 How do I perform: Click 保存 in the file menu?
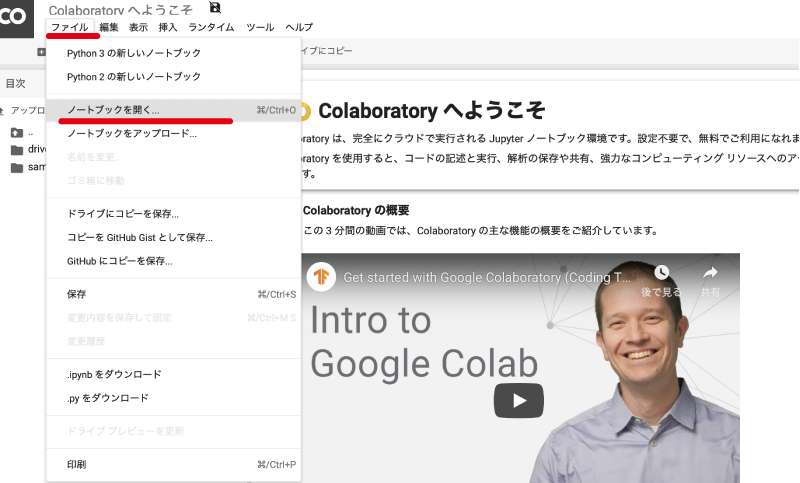173,294
